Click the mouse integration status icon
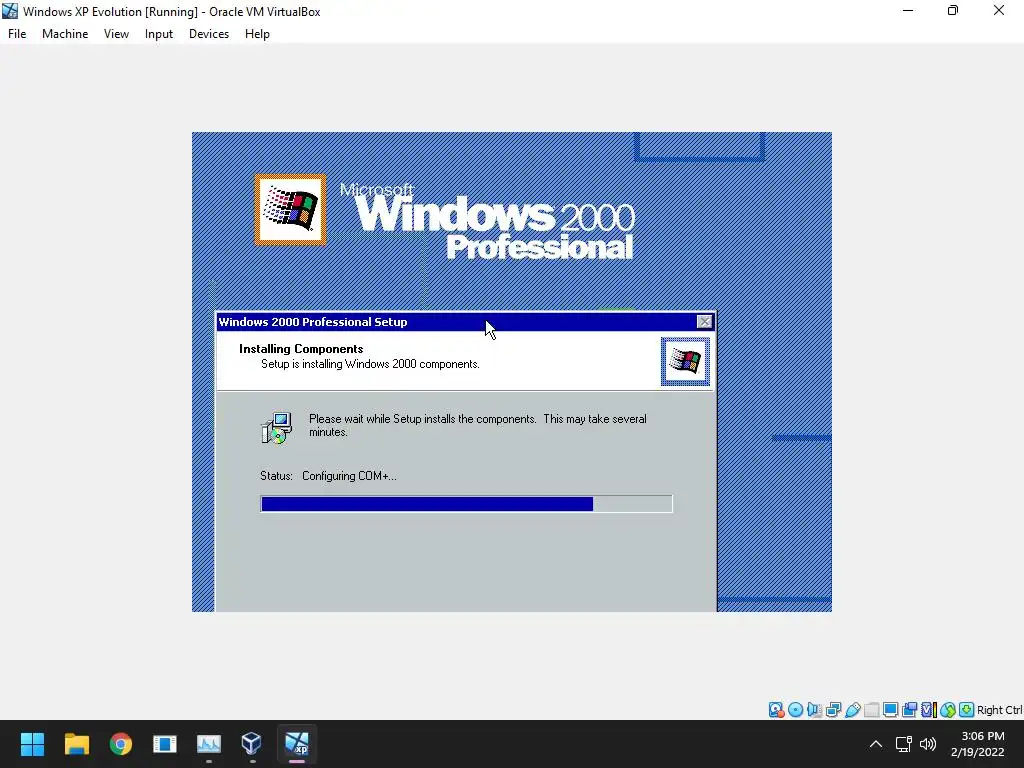The width and height of the screenshot is (1024, 768). coord(948,710)
